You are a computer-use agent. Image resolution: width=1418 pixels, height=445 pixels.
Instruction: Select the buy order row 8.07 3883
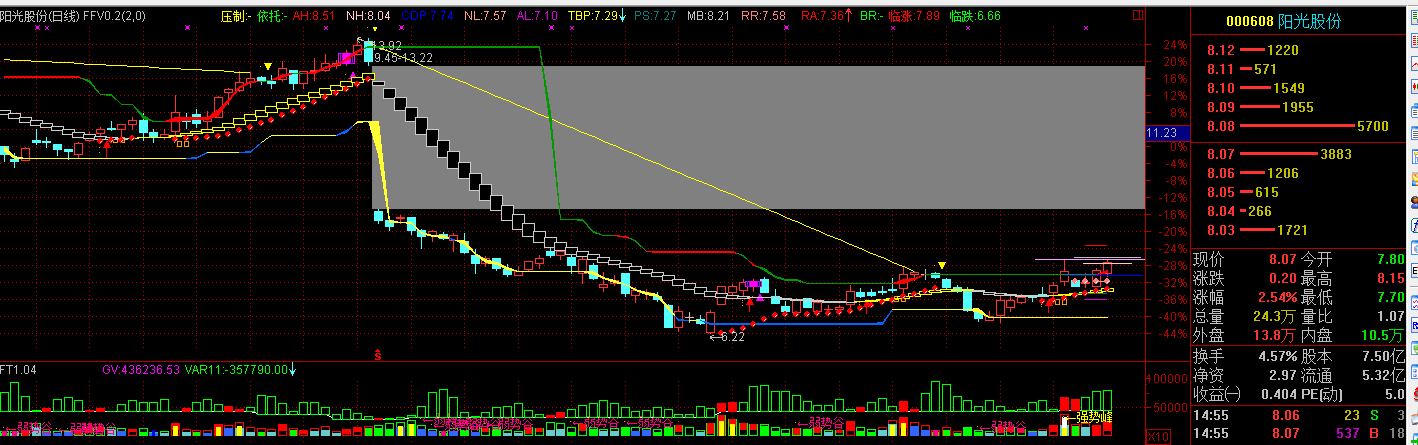pyautogui.click(x=1299, y=154)
